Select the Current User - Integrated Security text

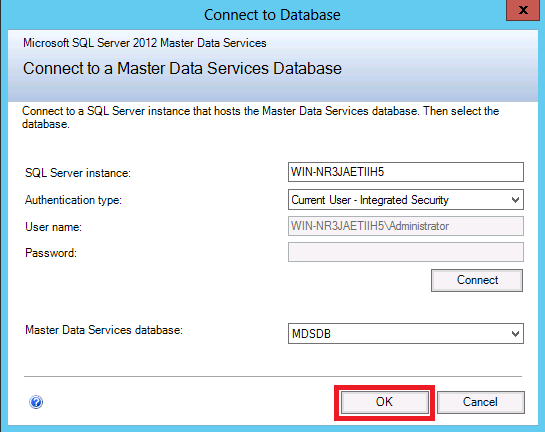(370, 200)
